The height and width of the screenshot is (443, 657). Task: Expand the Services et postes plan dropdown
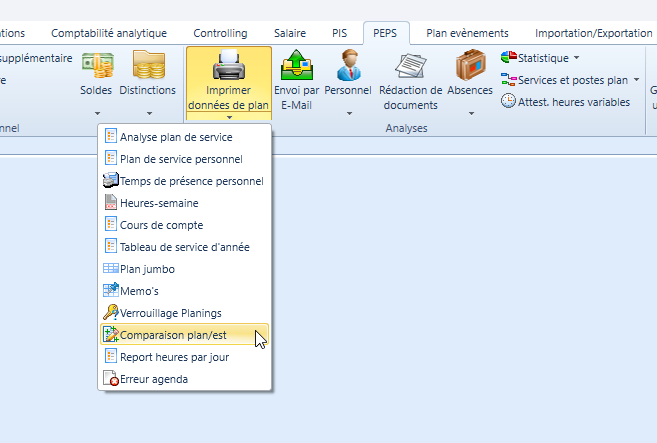(636, 80)
